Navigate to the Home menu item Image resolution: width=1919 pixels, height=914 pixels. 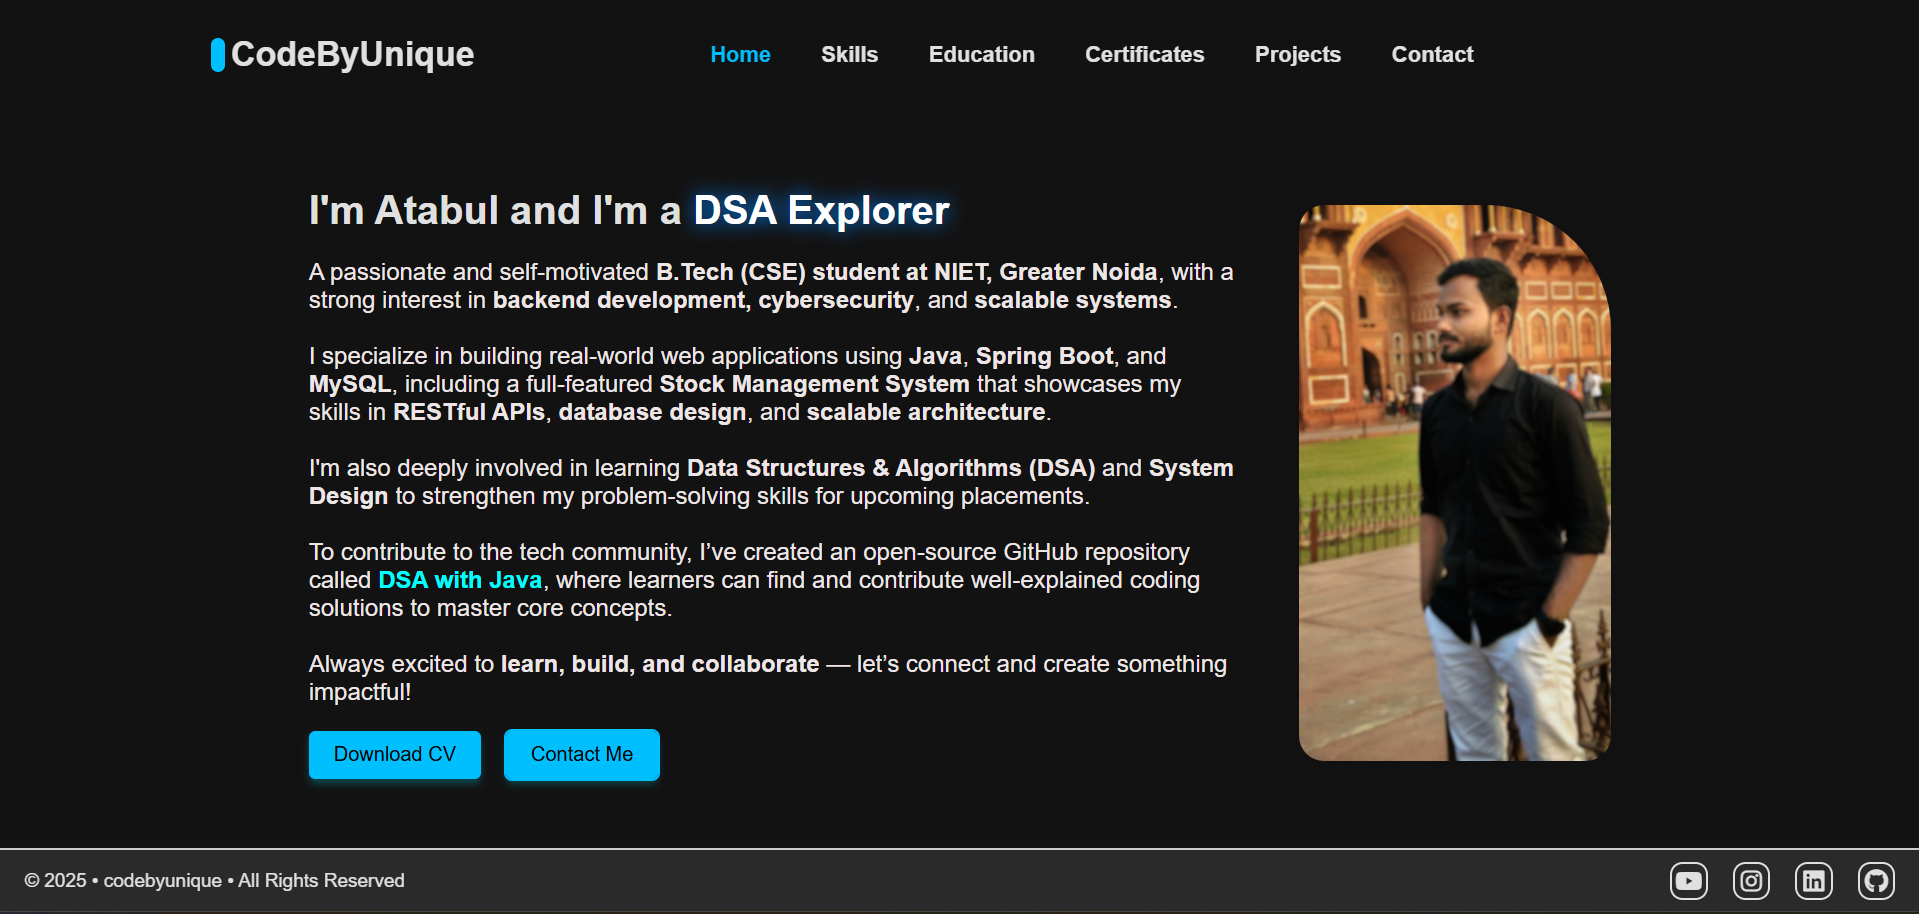coord(740,55)
